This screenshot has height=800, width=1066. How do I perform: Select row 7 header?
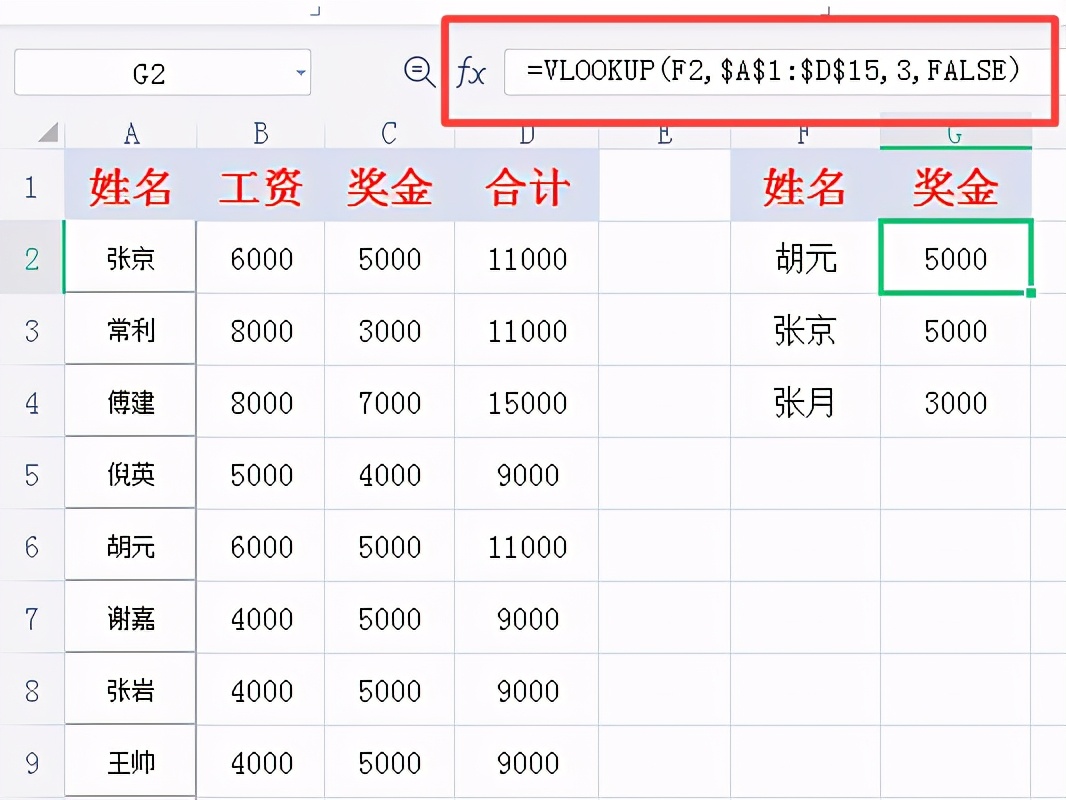point(31,619)
